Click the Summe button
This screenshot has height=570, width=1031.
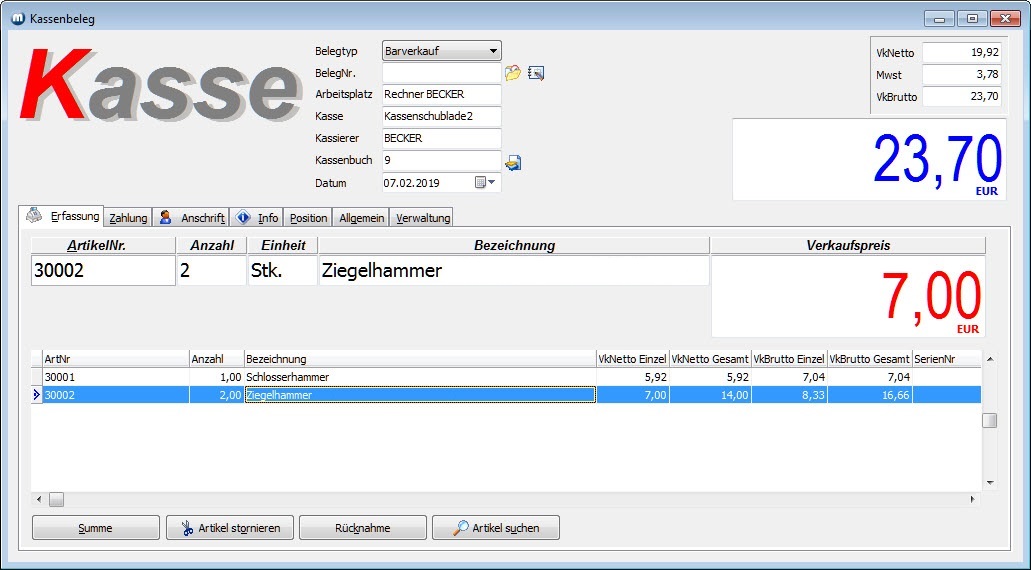[96, 528]
